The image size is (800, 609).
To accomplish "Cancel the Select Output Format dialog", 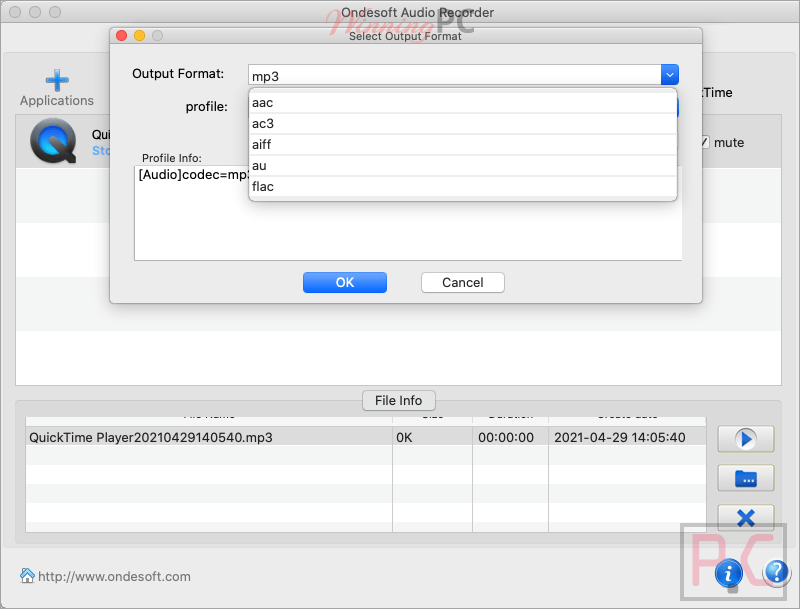I will tap(462, 282).
